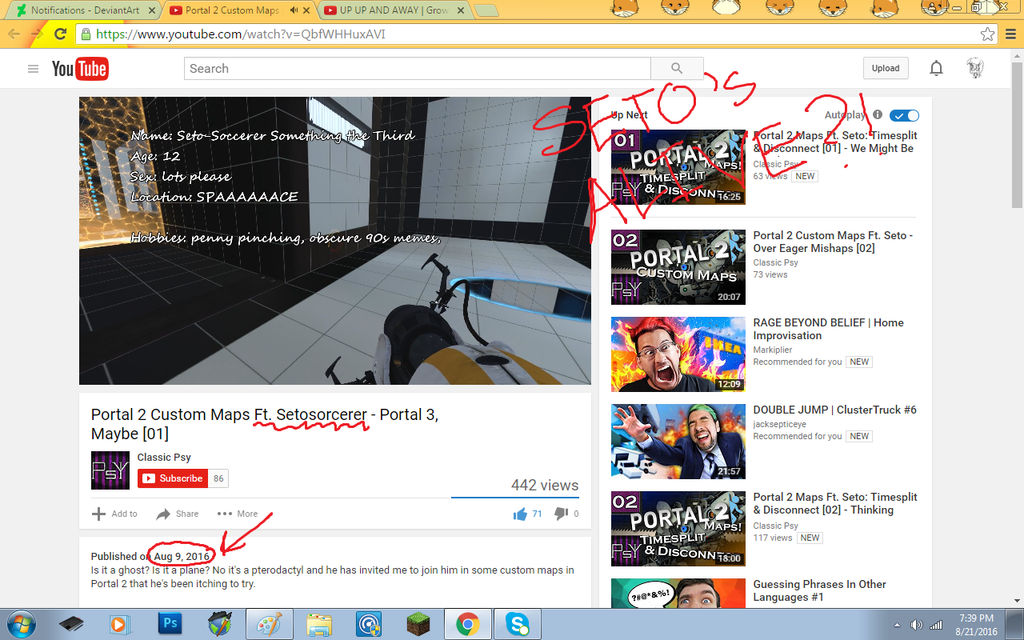Open the YouTube guide hamburger menu
The width and height of the screenshot is (1024, 640).
[x=33, y=69]
